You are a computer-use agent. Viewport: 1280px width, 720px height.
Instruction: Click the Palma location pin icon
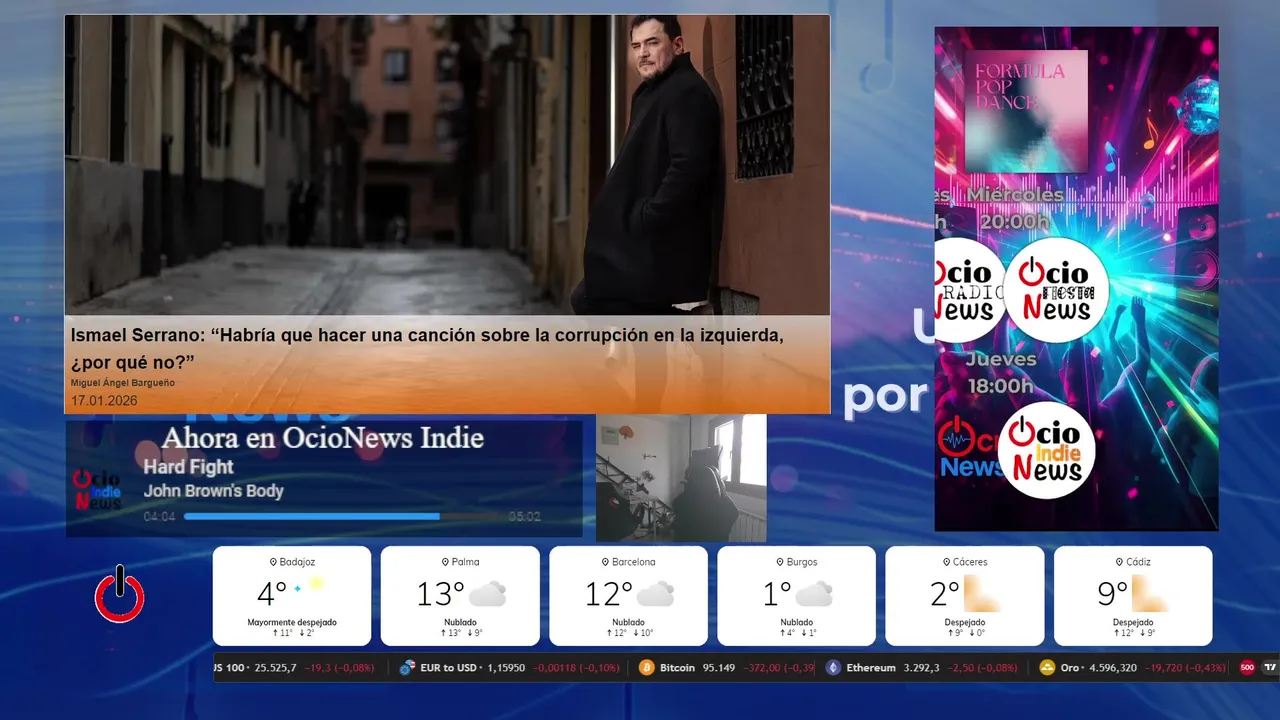coord(445,562)
